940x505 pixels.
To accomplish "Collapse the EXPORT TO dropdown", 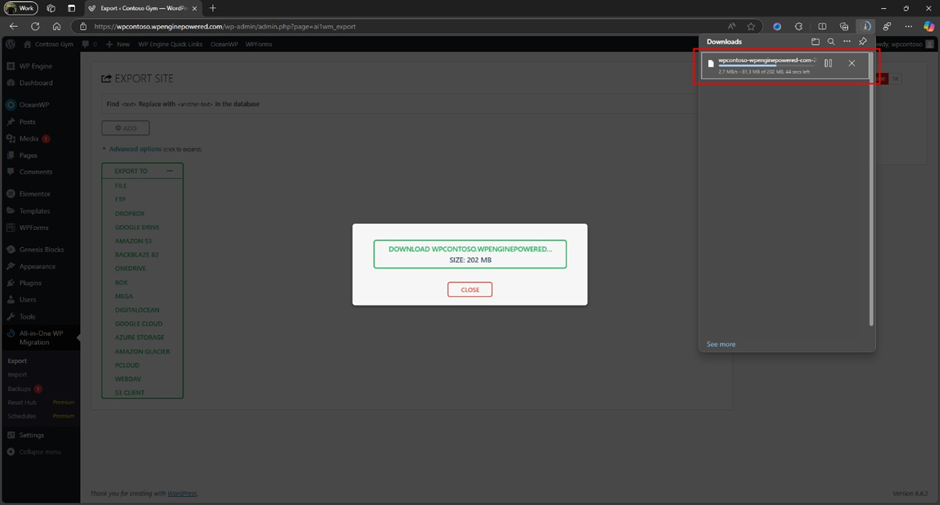I will click(170, 171).
